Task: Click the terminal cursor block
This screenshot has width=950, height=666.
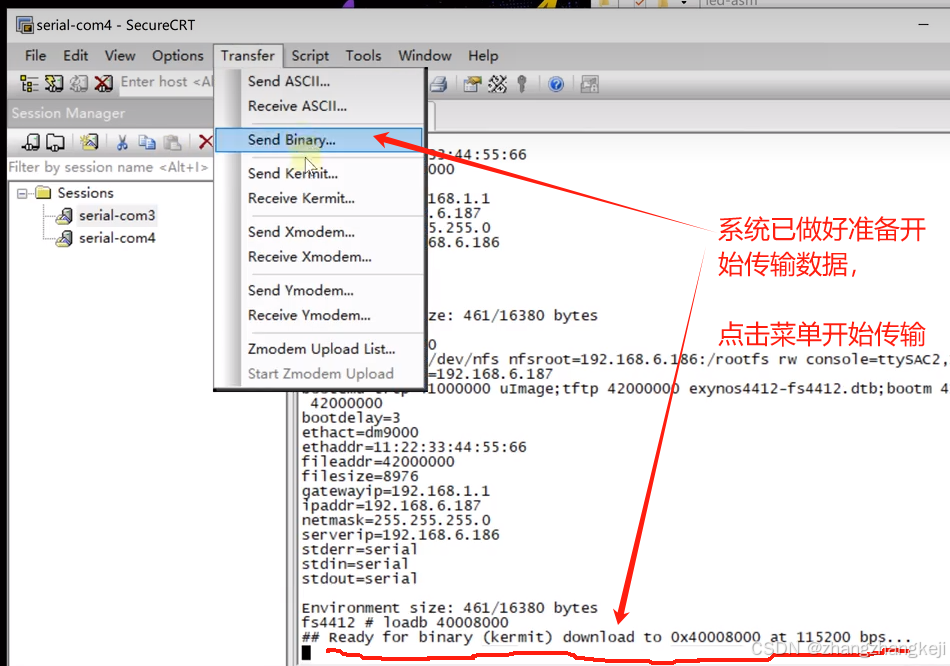Action: (307, 653)
